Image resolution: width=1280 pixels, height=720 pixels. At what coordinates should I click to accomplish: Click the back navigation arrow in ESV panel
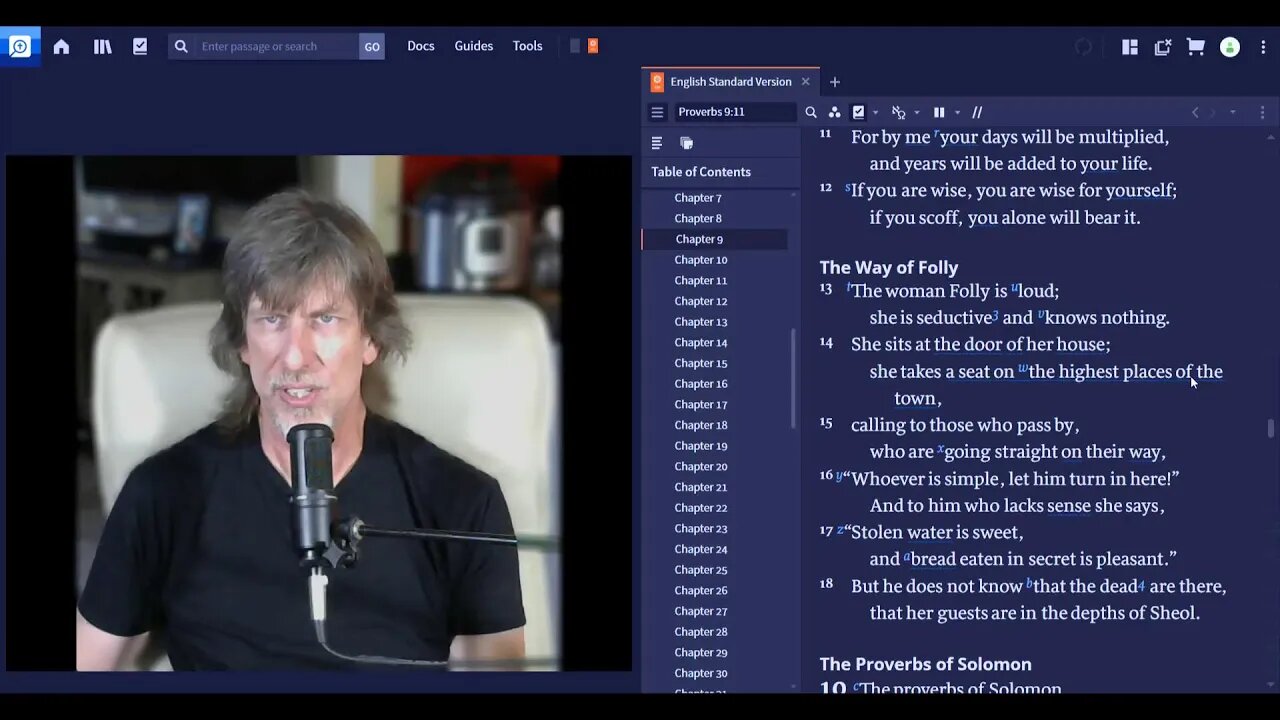point(1195,112)
